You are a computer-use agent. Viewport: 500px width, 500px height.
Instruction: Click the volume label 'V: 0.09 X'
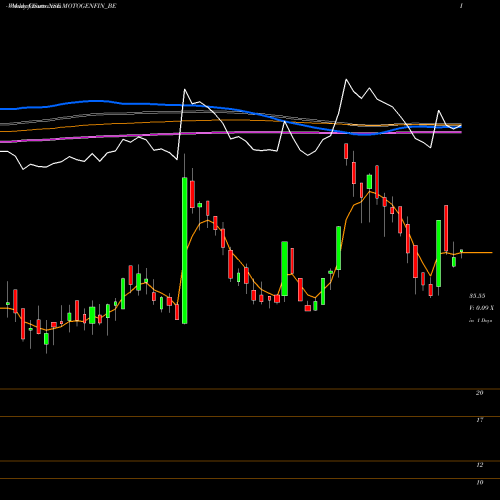coord(481,308)
